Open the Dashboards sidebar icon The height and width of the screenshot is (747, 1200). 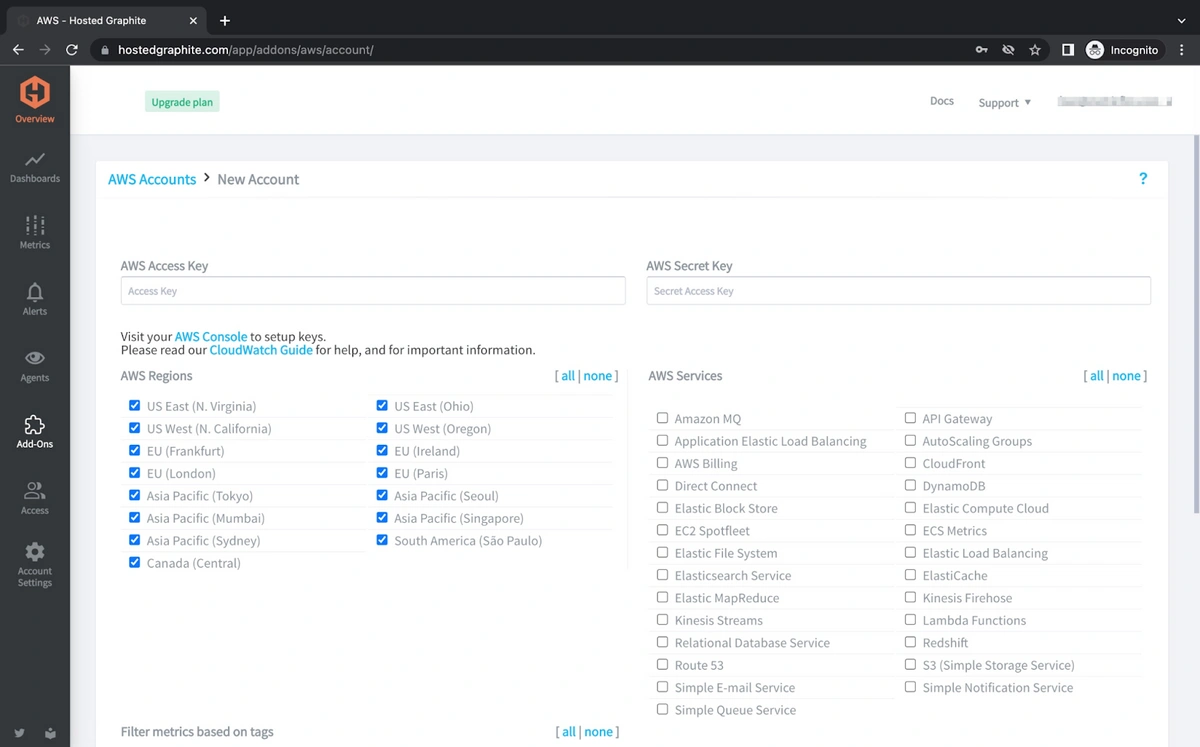coord(35,159)
